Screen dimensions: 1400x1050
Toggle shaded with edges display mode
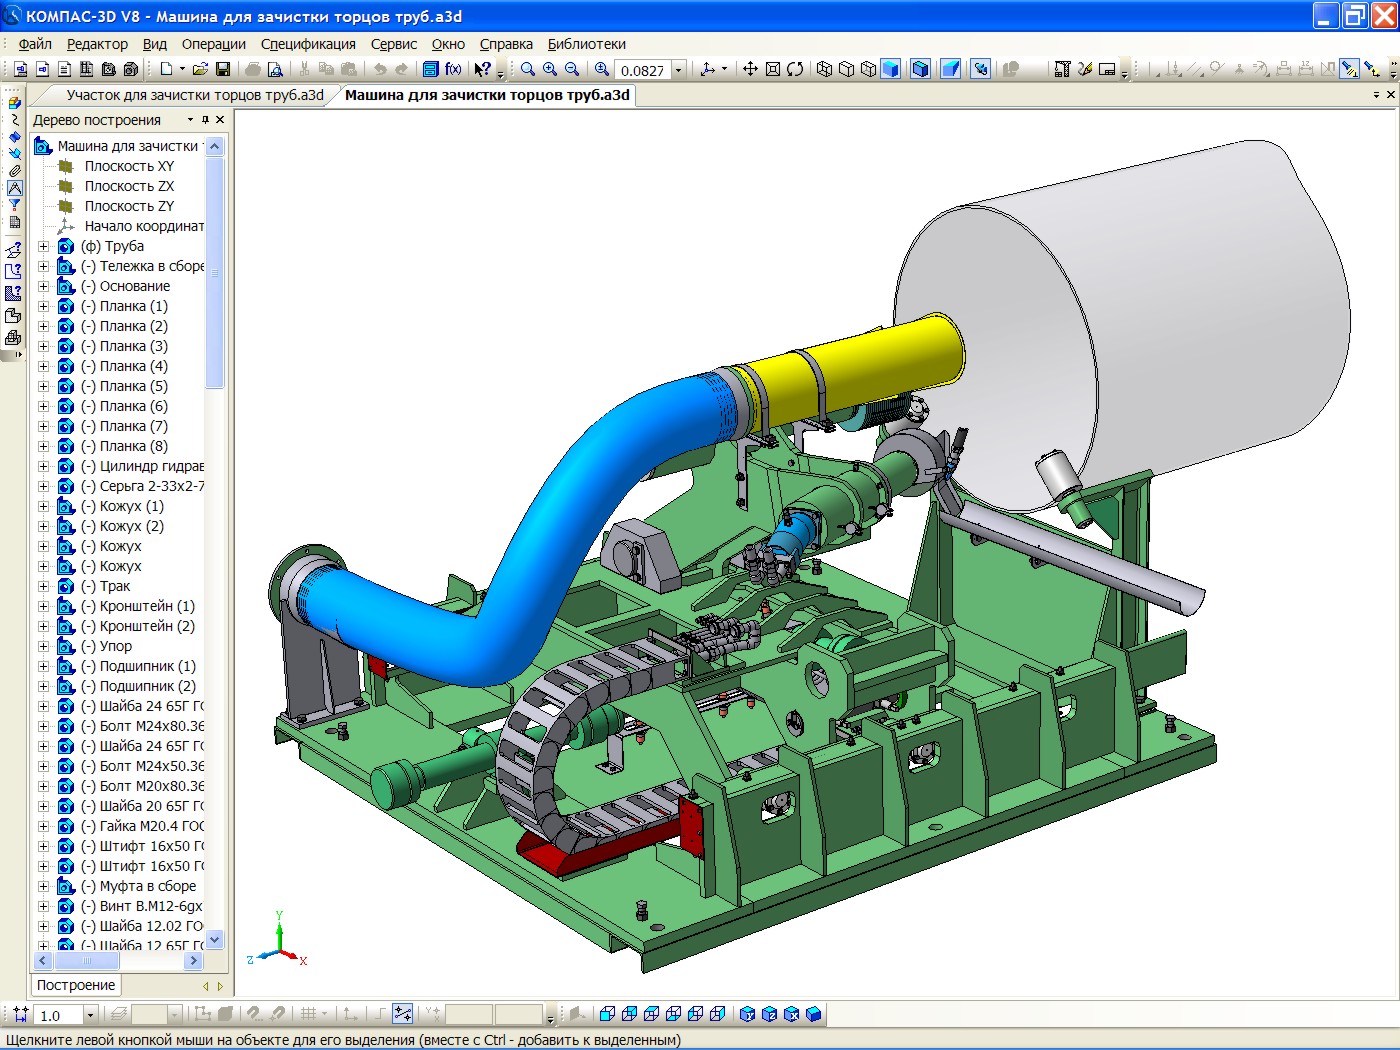(920, 69)
